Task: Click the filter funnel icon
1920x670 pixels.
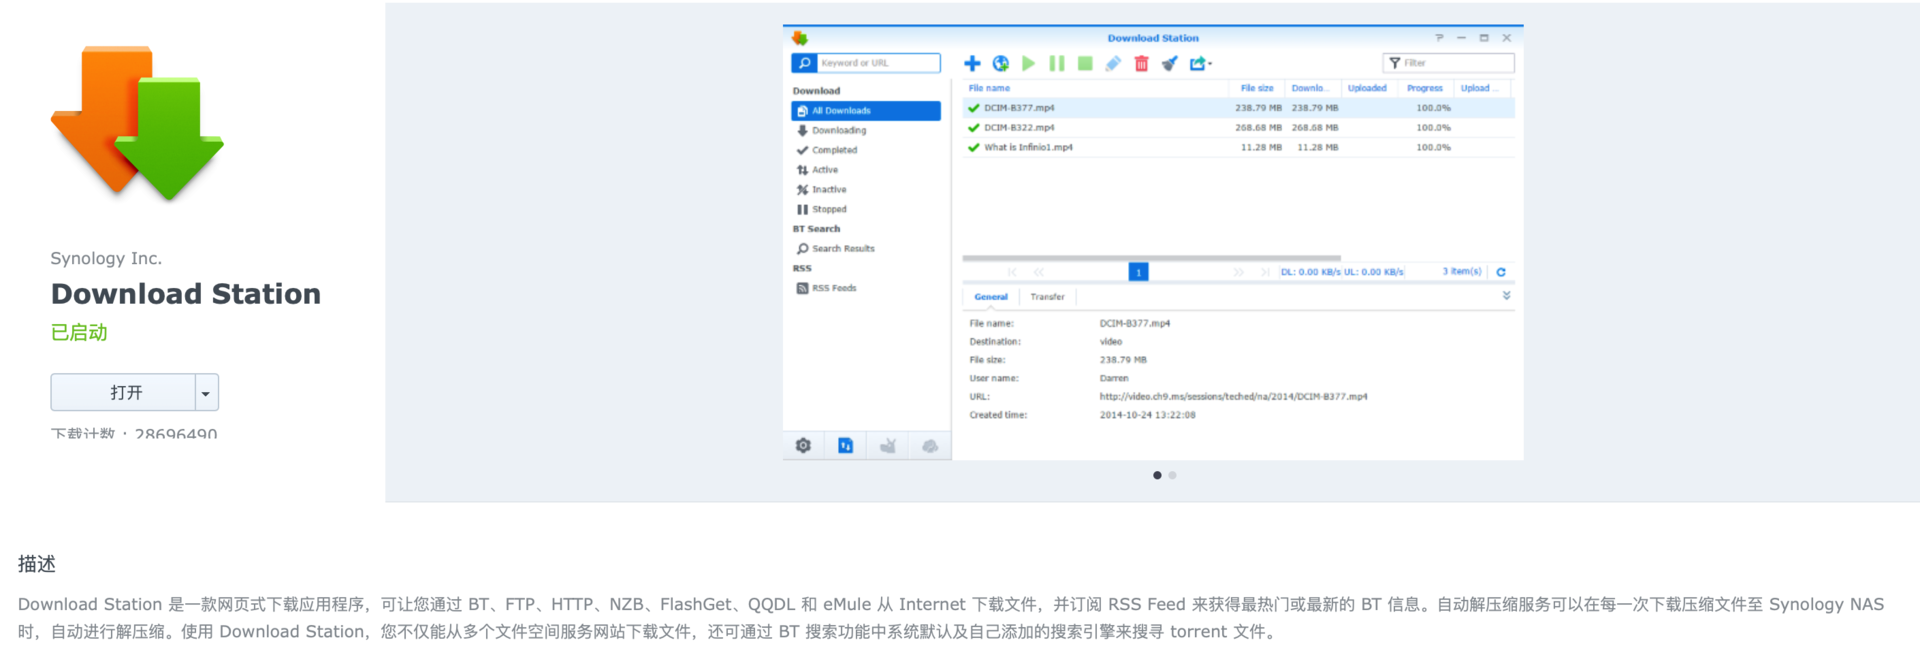Action: pyautogui.click(x=1394, y=63)
